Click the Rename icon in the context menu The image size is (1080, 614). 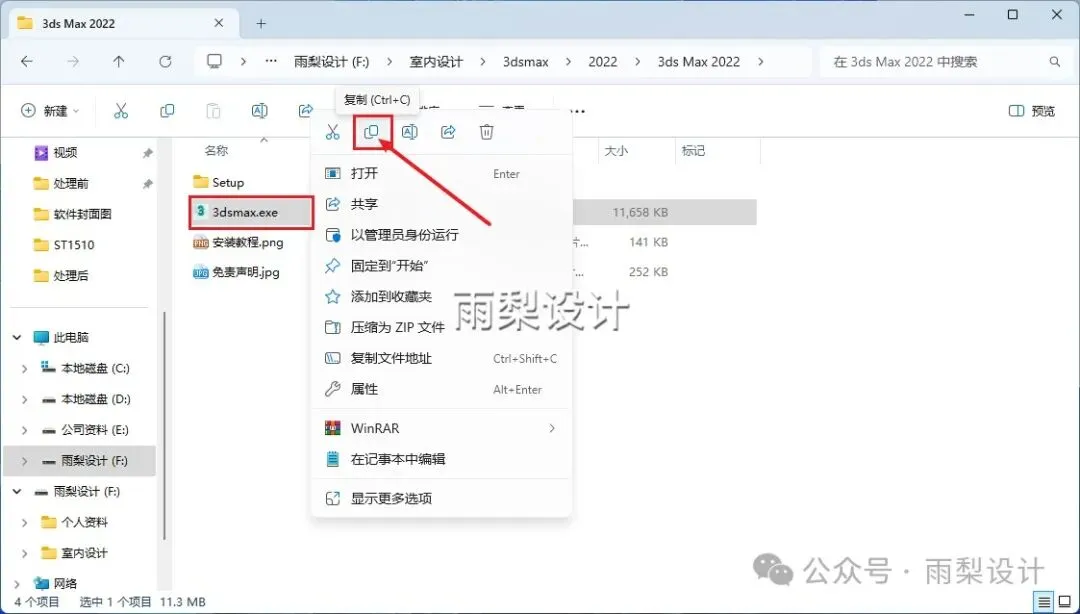(x=410, y=132)
